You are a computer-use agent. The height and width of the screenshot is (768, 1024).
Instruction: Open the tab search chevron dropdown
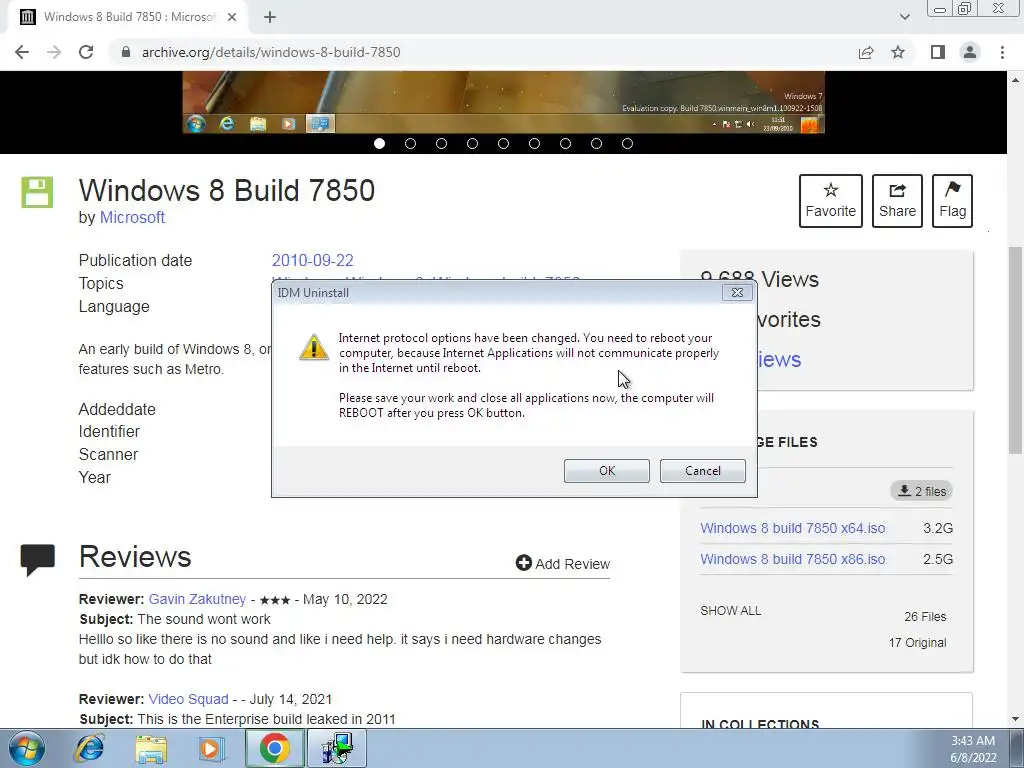pos(904,17)
